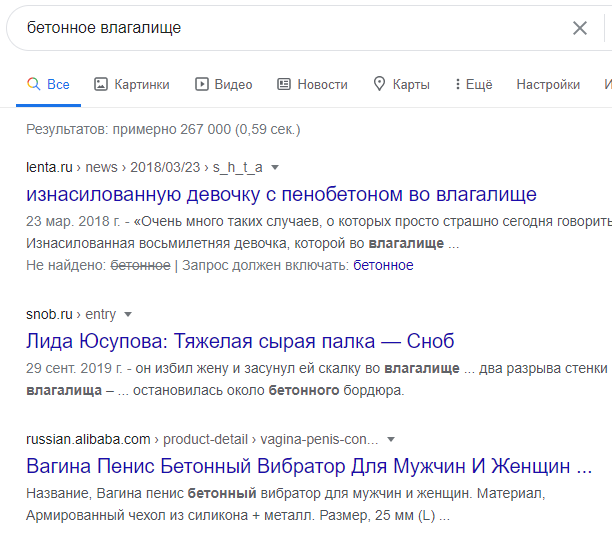Click the newspaper icon beside Новости
This screenshot has width=612, height=536.
(x=284, y=84)
